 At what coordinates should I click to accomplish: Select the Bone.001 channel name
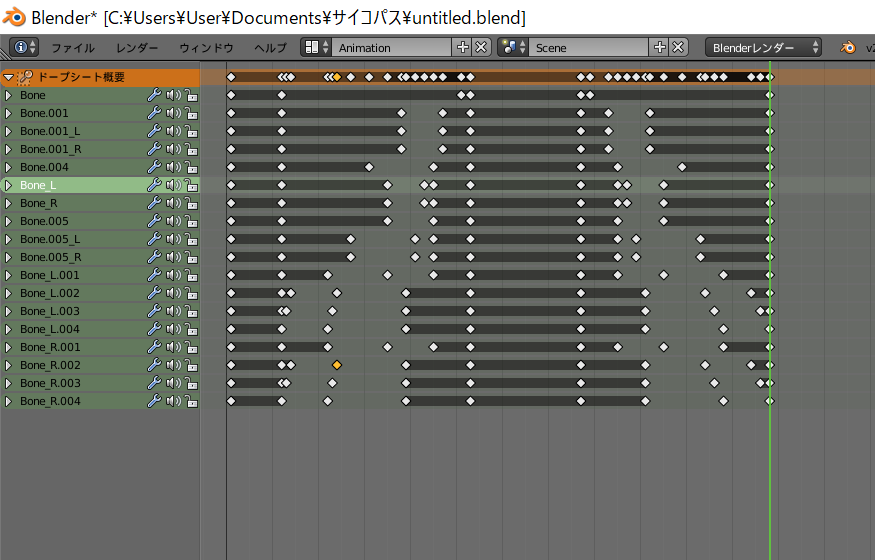[44, 113]
